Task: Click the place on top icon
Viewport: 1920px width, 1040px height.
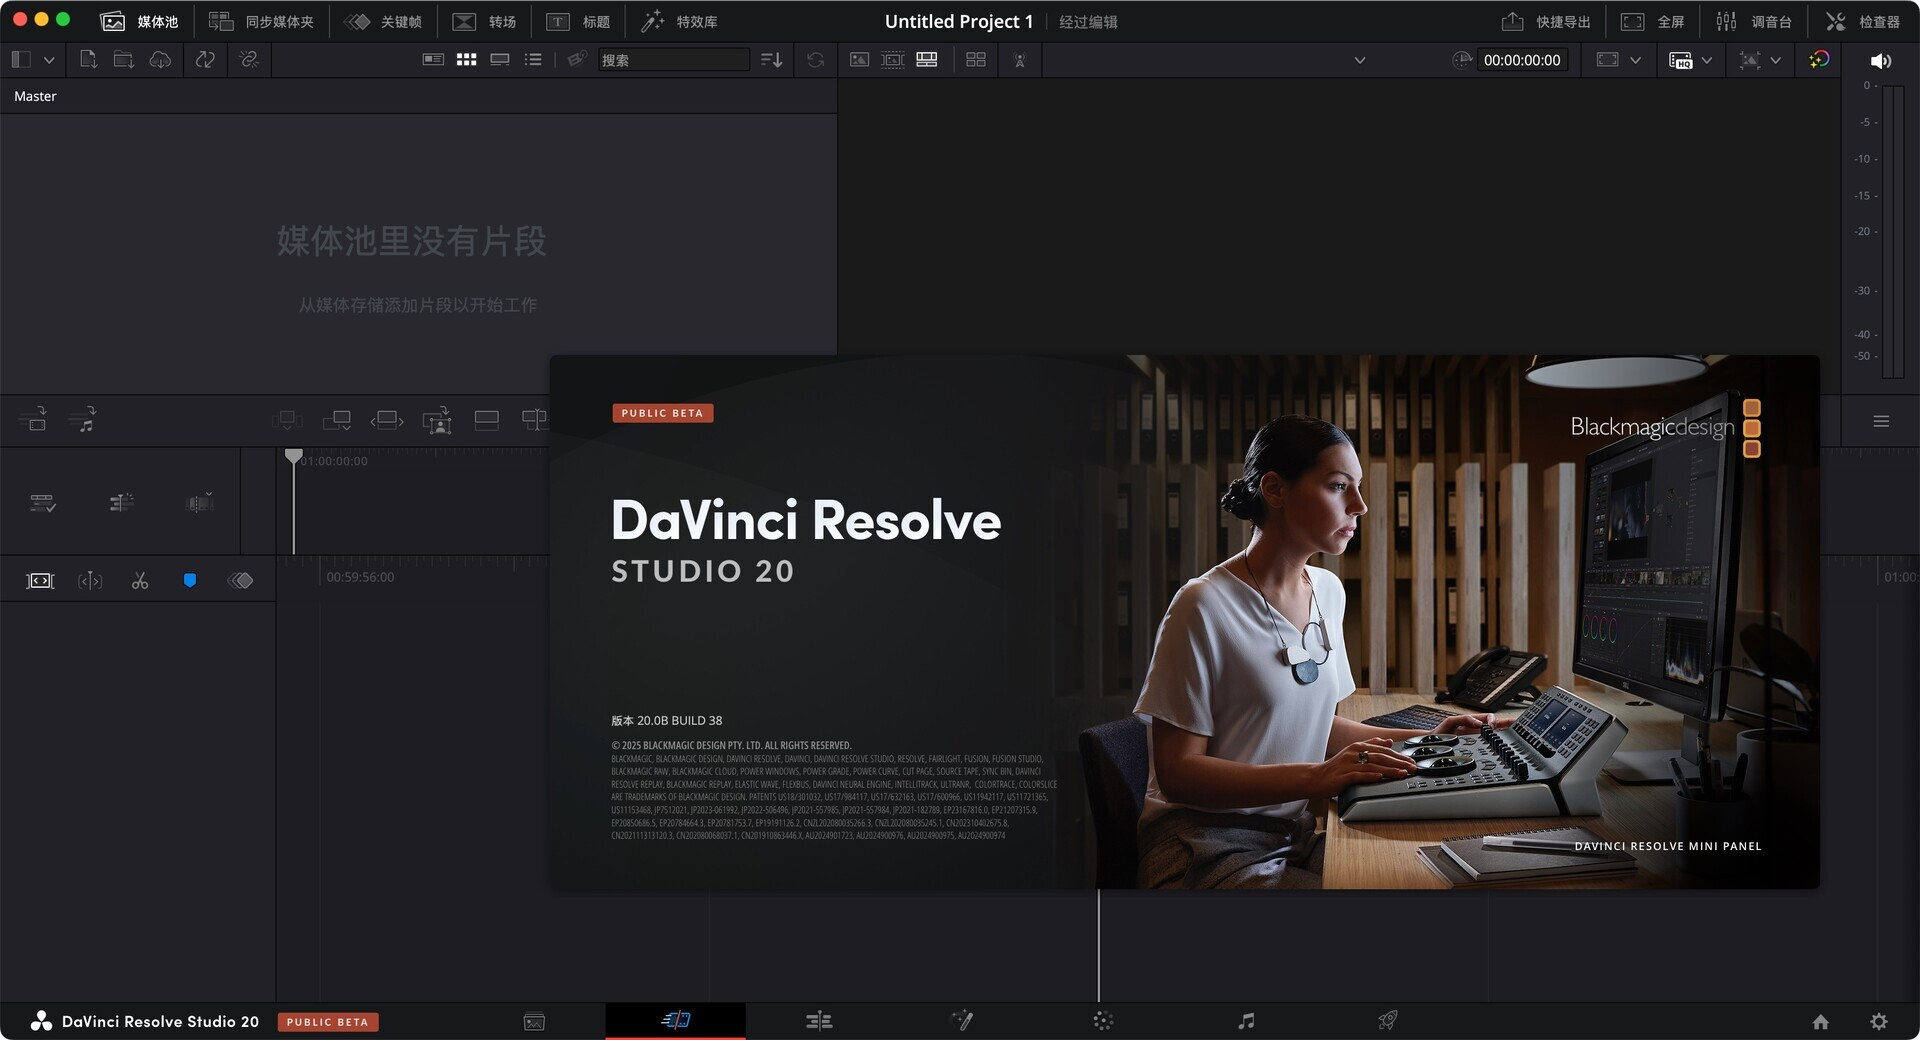Action: [487, 420]
